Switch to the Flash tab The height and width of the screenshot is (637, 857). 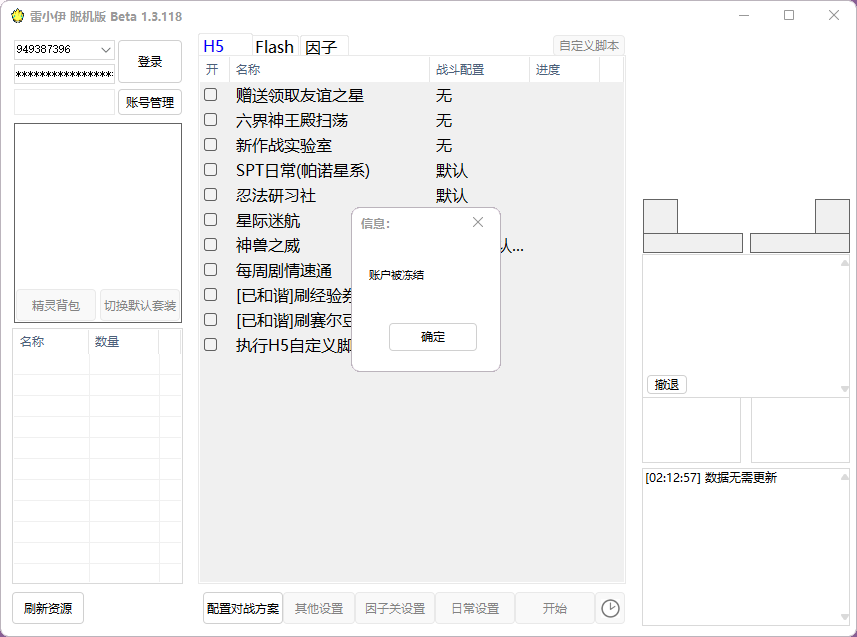[275, 47]
